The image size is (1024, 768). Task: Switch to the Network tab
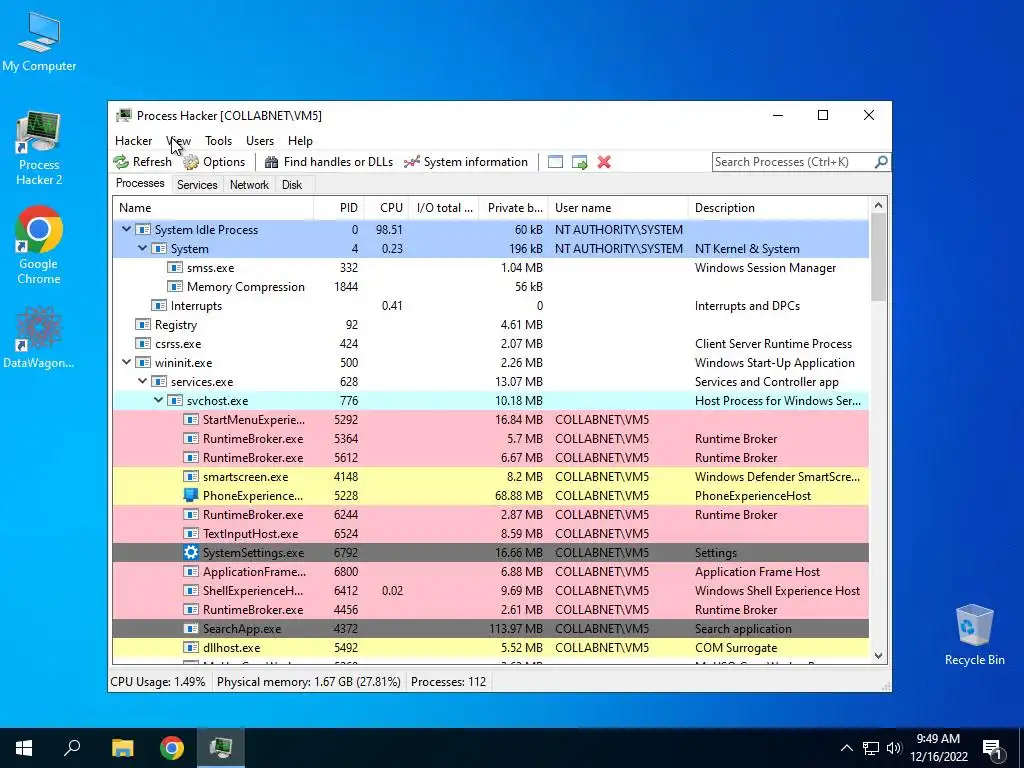coord(249,185)
